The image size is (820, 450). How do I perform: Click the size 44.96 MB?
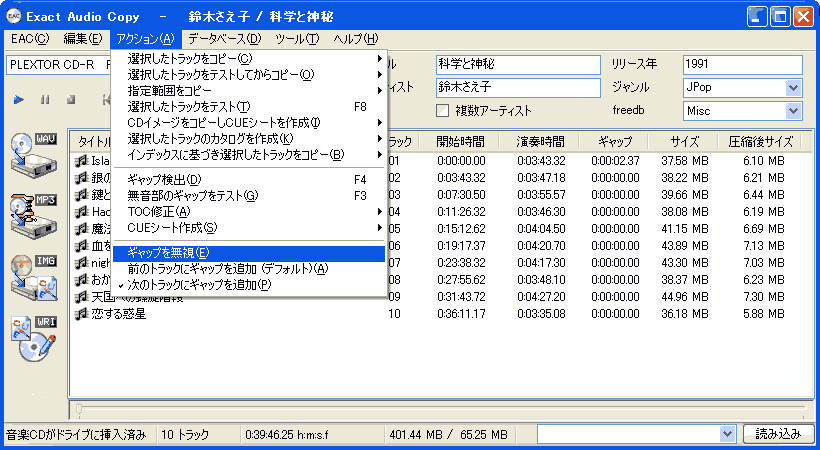[685, 297]
